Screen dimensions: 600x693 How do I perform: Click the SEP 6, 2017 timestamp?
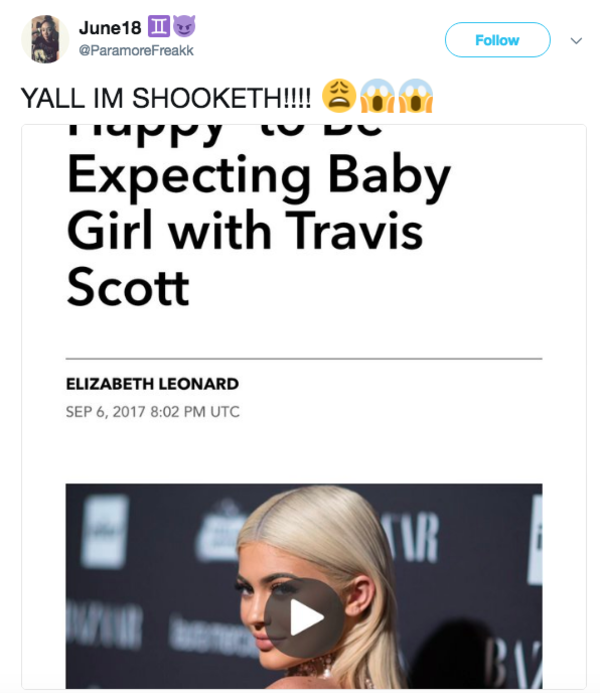(x=152, y=411)
